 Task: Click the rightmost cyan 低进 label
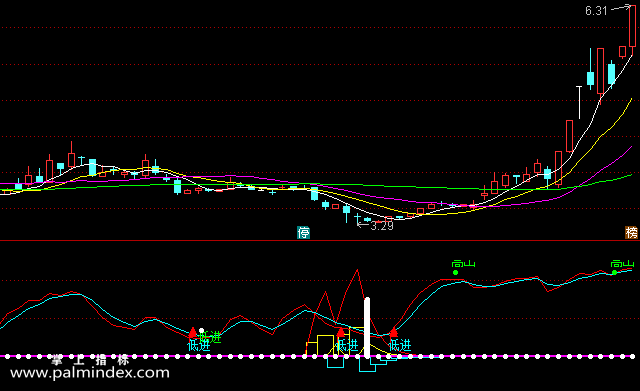tap(400, 345)
